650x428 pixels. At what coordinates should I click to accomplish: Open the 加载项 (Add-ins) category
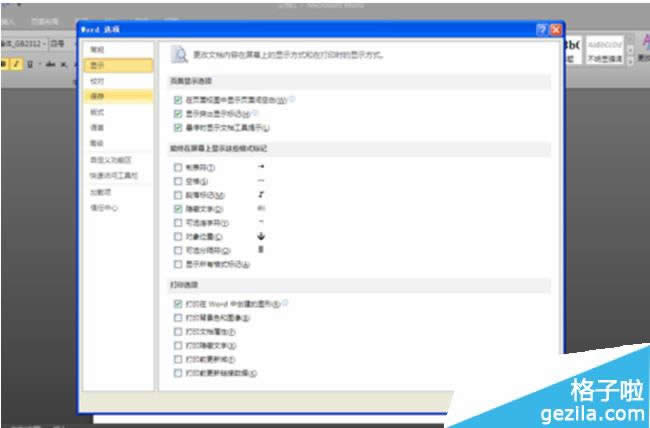tap(118, 192)
